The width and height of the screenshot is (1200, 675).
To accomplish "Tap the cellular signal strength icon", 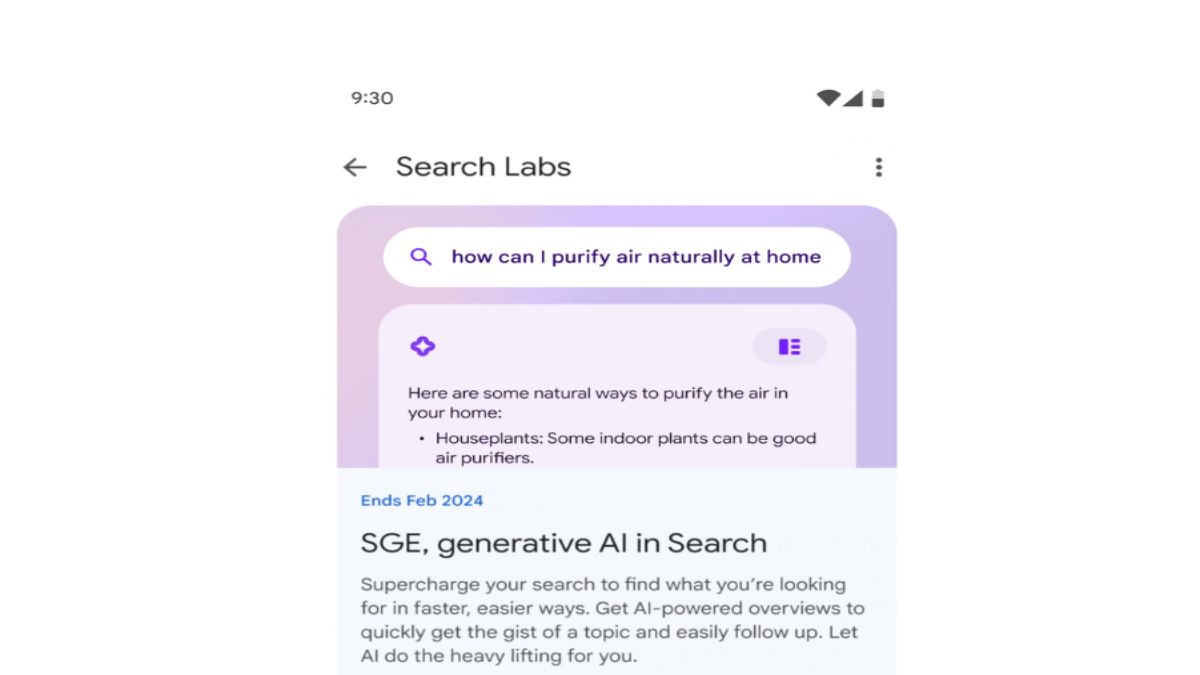I will tap(852, 98).
